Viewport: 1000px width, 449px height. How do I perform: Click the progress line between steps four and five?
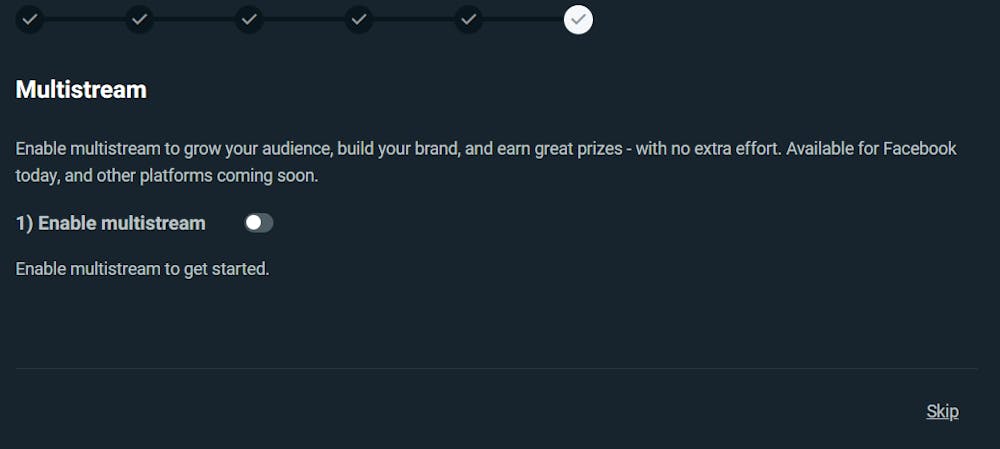413,20
